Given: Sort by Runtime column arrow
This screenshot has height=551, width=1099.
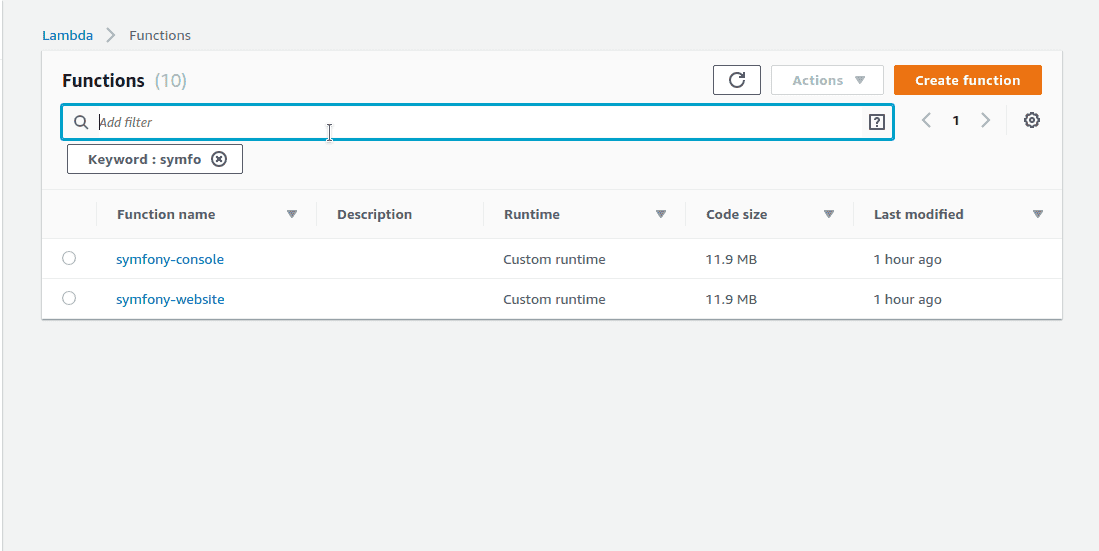Looking at the screenshot, I should coord(661,214).
